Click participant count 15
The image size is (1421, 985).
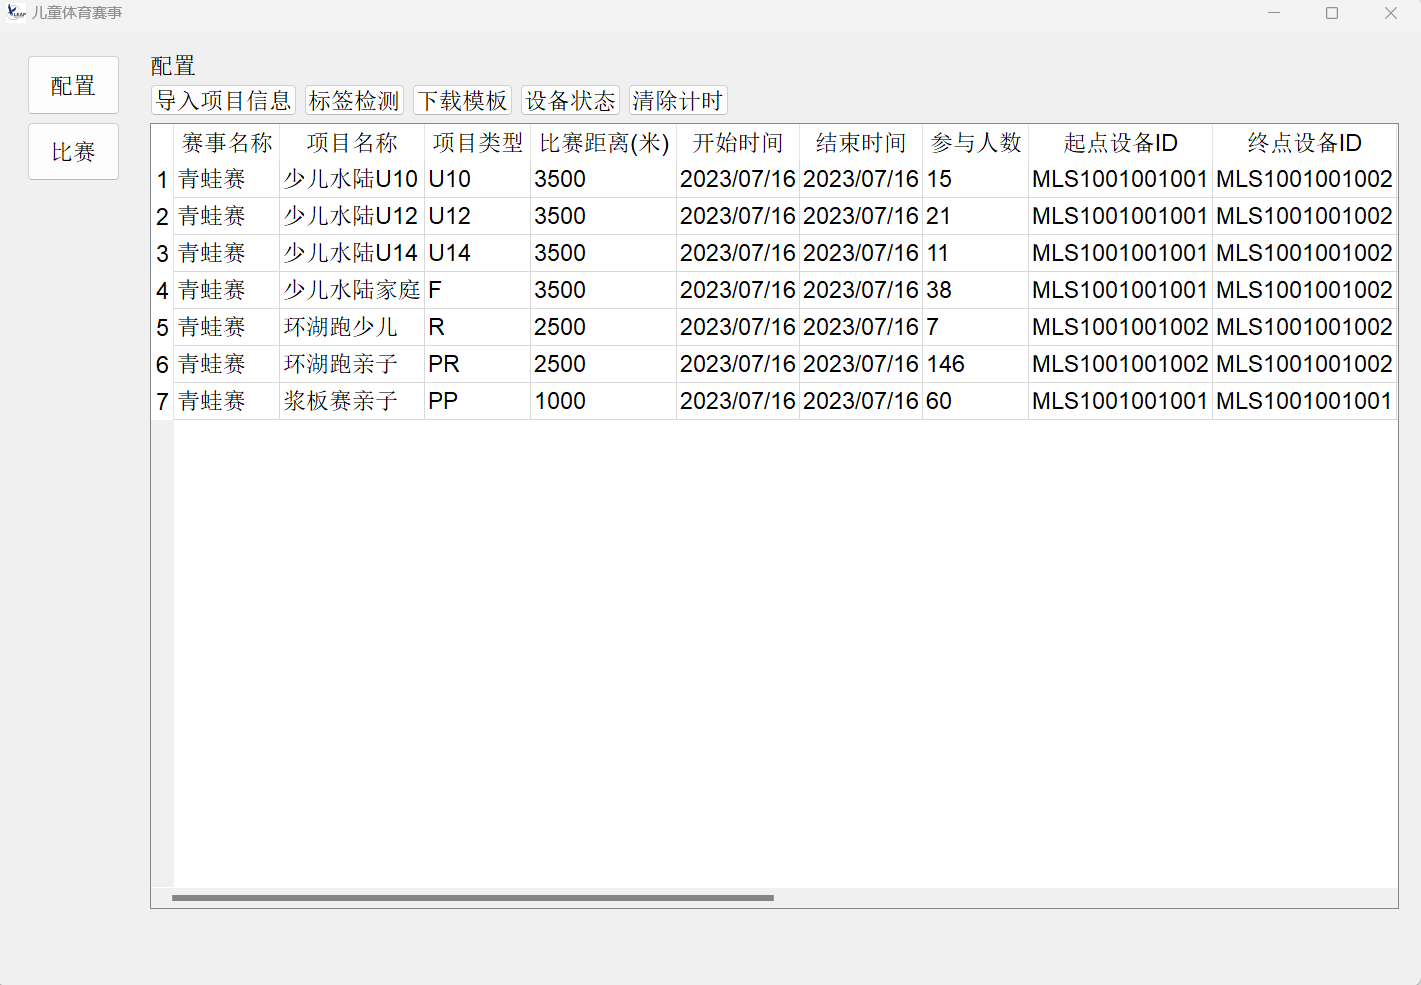(976, 179)
